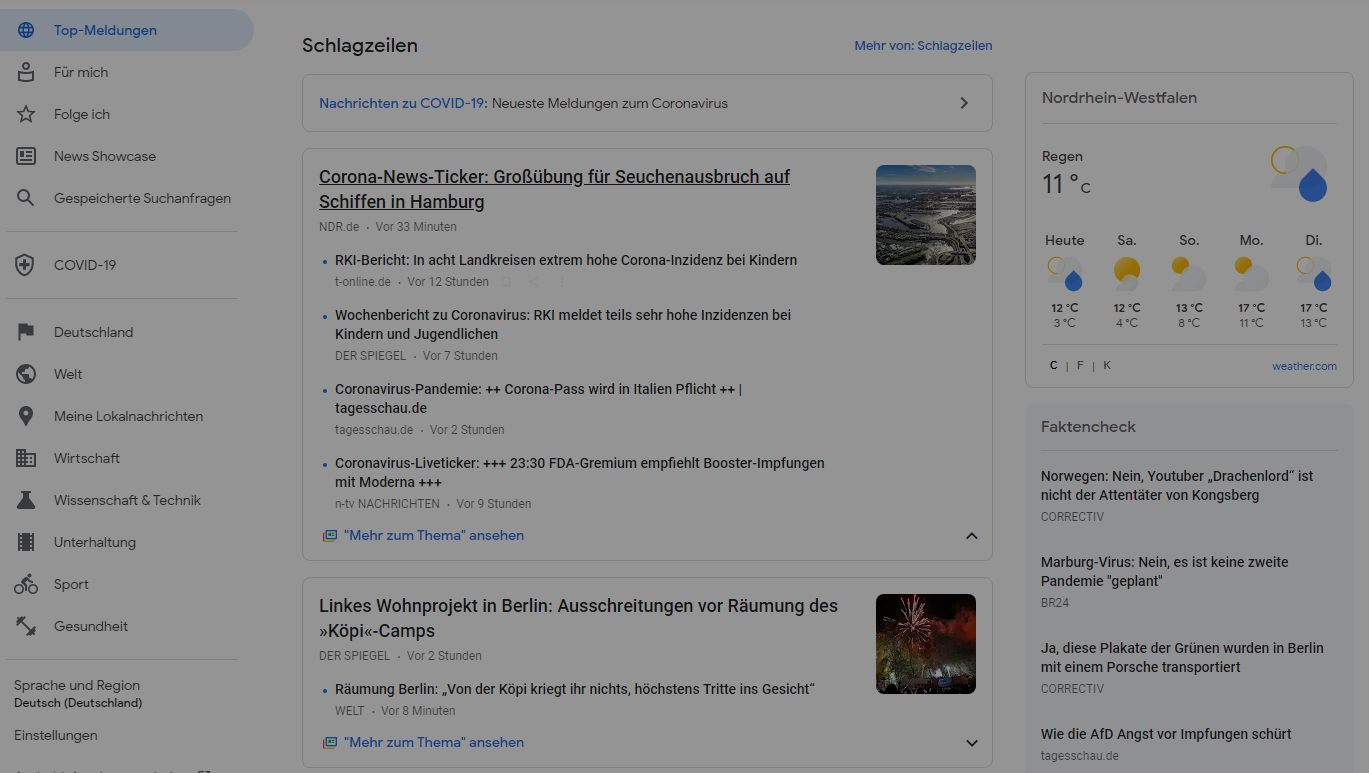Select Tuesday (Di.) forecast rain icon
Image resolution: width=1369 pixels, height=773 pixels.
(x=1314, y=273)
